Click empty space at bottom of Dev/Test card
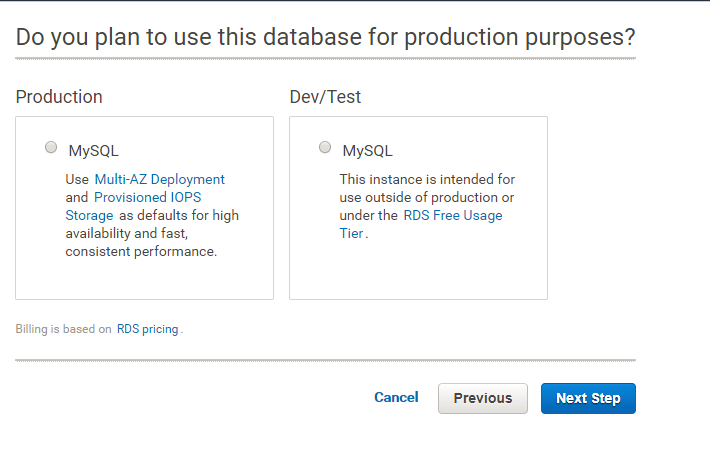This screenshot has width=710, height=458. coord(418,275)
